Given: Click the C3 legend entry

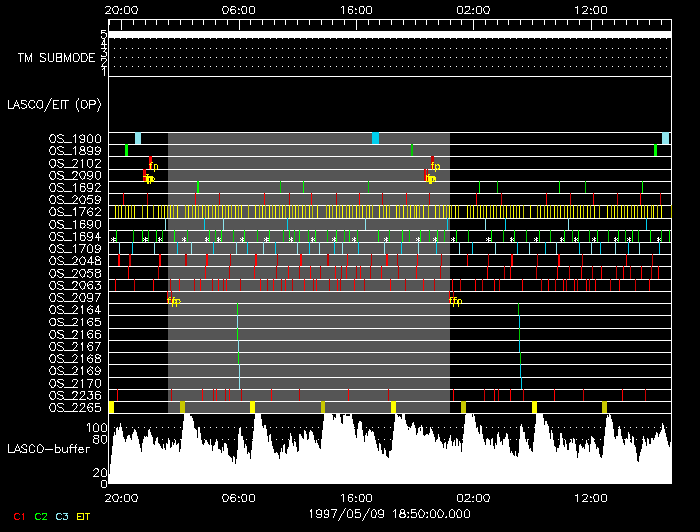Looking at the screenshot, I should click(x=63, y=516).
